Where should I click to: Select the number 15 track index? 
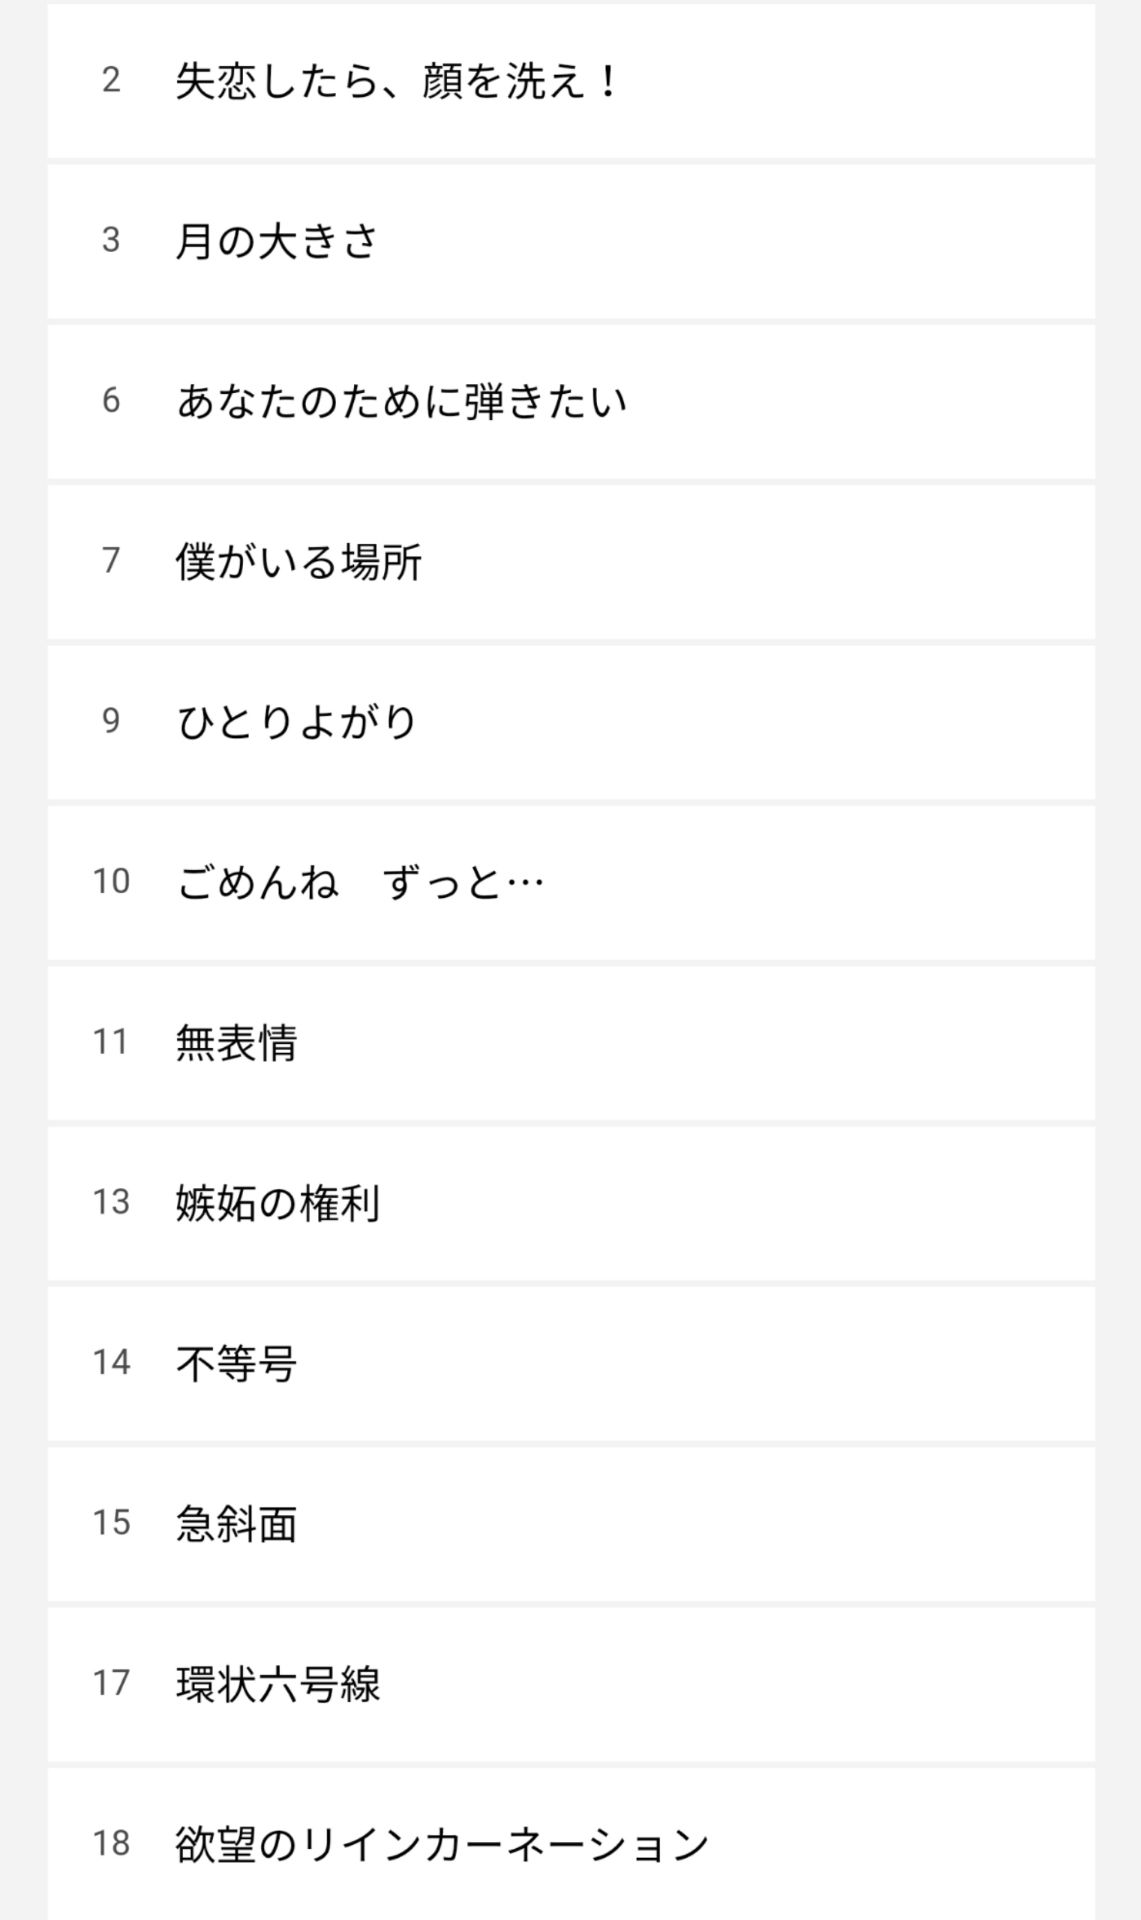[111, 1523]
